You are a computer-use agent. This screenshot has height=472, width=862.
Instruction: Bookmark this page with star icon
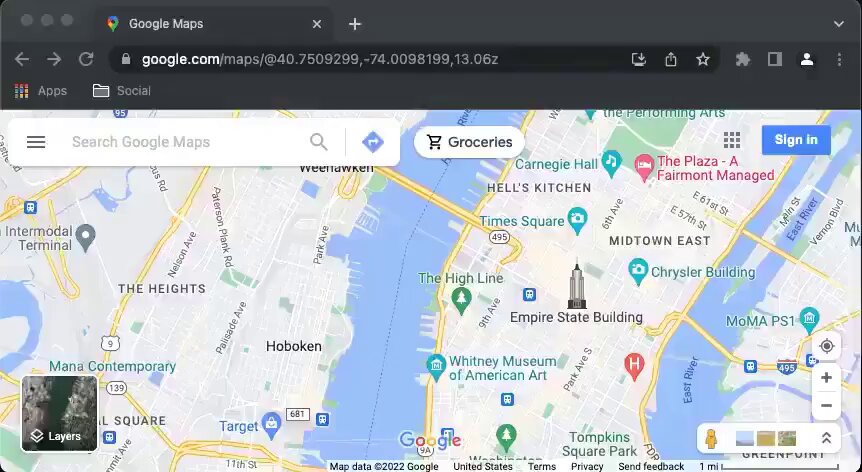click(x=703, y=59)
